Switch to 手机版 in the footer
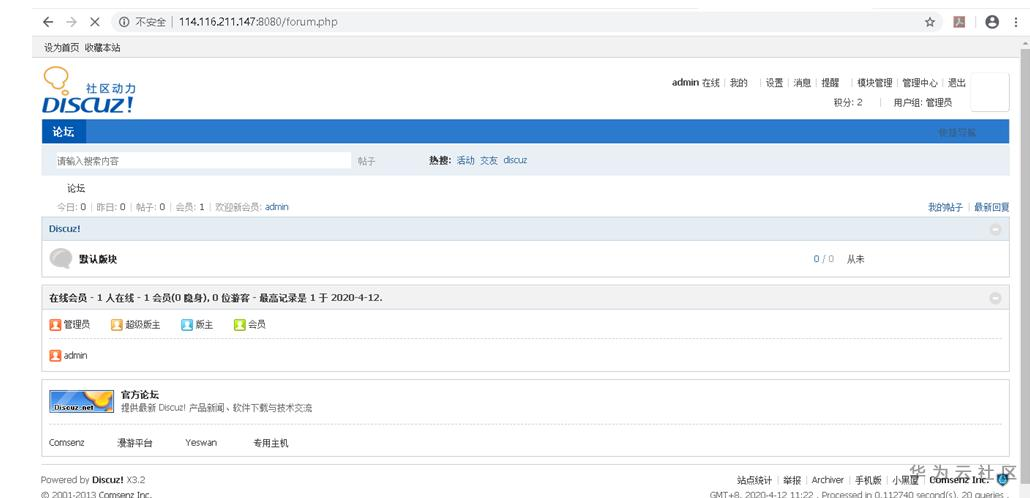The width and height of the screenshot is (1030, 498). click(x=868, y=480)
